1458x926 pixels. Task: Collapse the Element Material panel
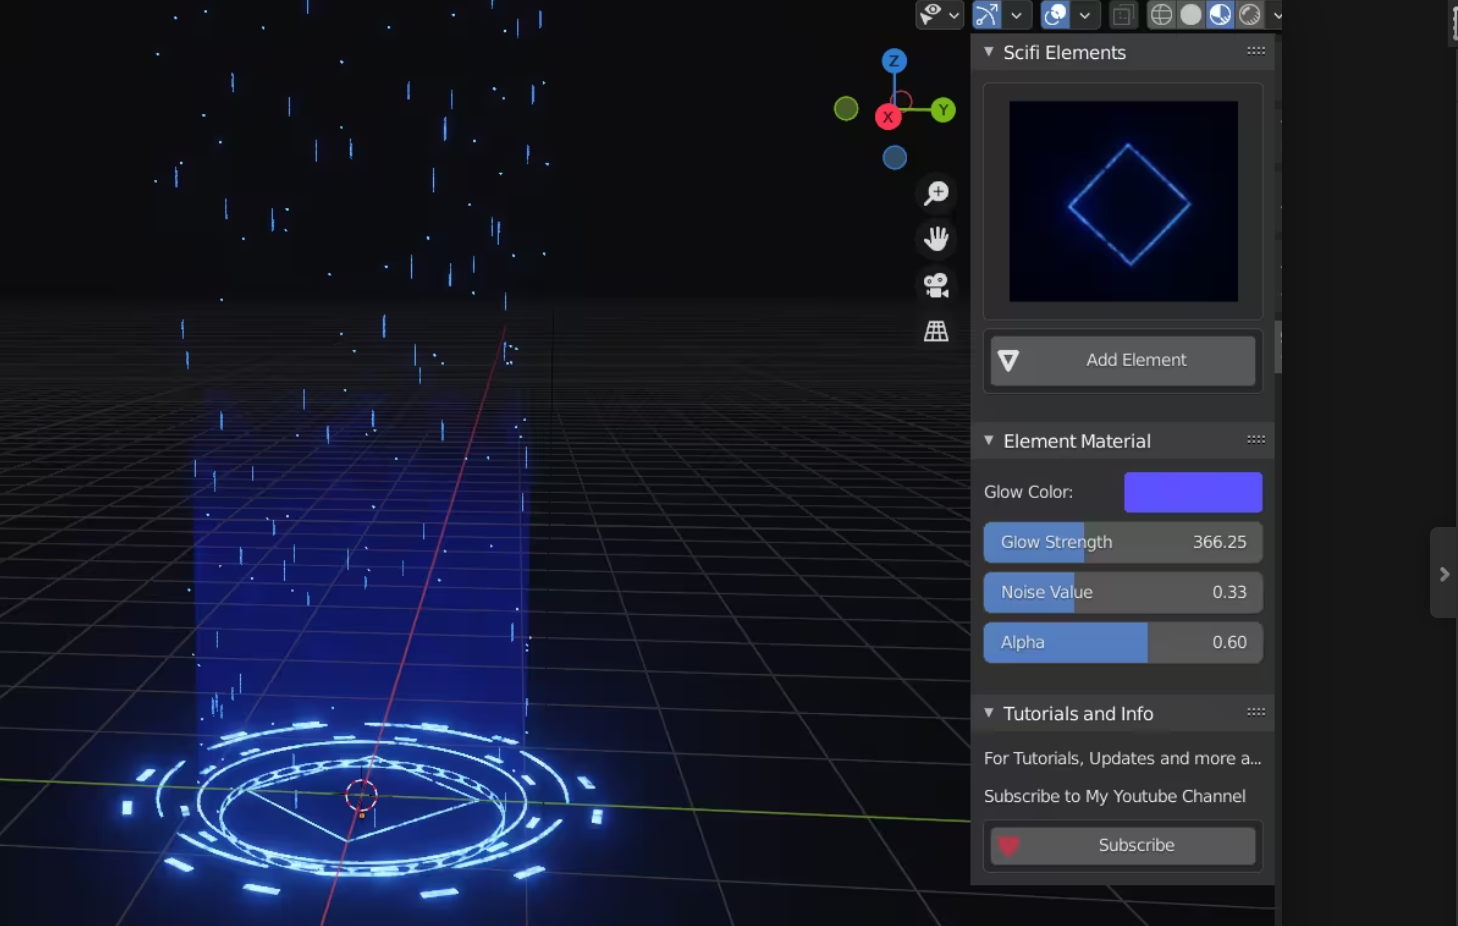[989, 441]
